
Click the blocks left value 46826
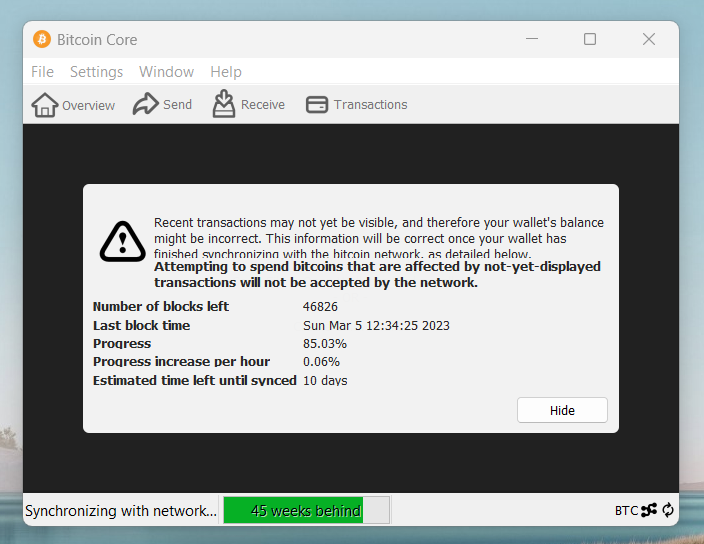click(320, 307)
